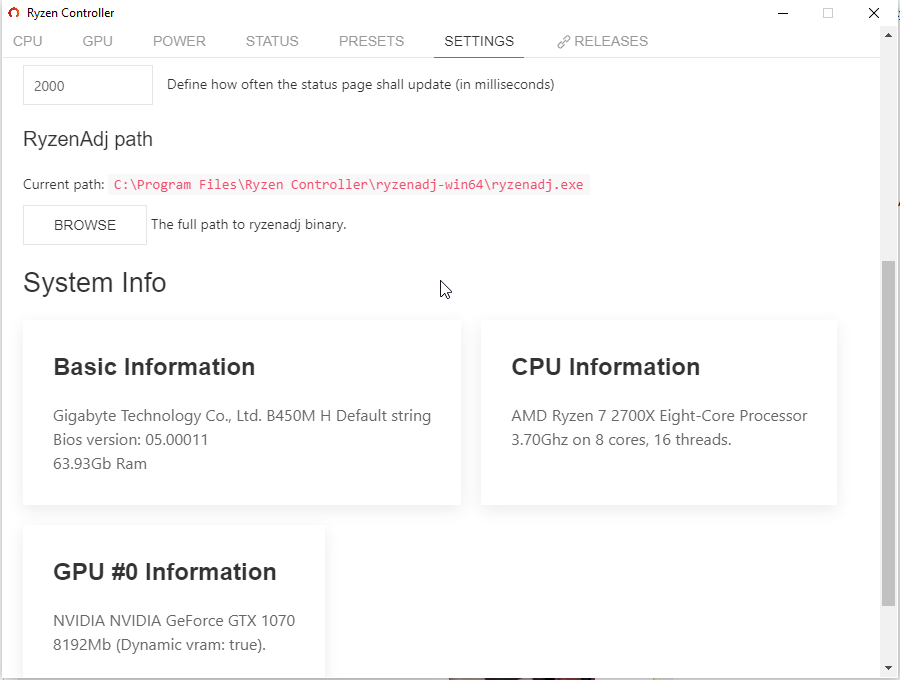The width and height of the screenshot is (900, 680).
Task: Click the link icon beside RELEASES
Action: click(x=564, y=42)
